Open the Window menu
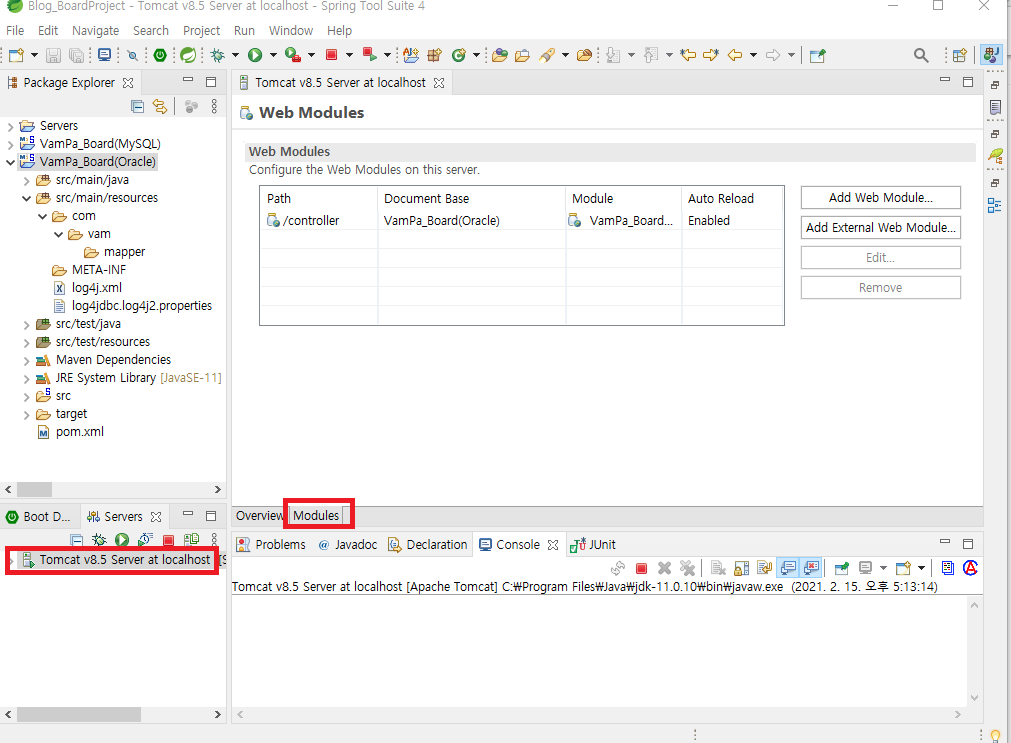The height and width of the screenshot is (743, 1011). tap(291, 30)
